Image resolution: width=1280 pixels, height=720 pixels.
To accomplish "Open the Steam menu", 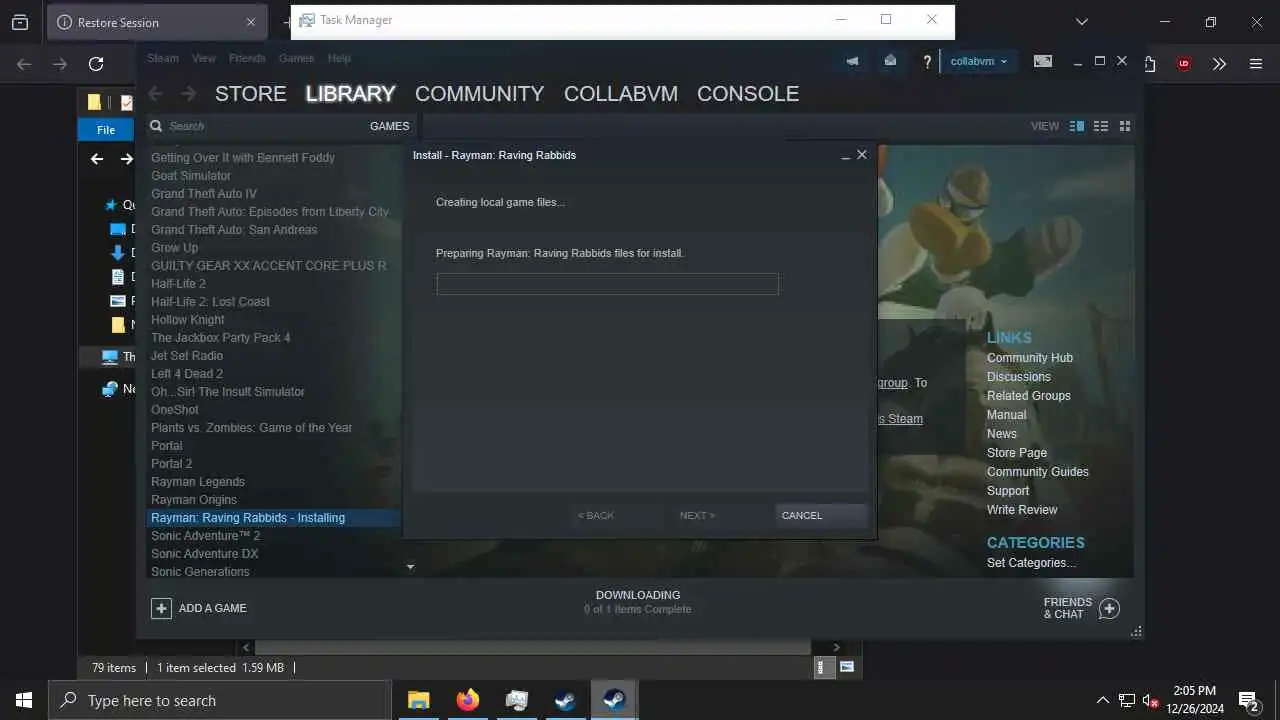I will (x=163, y=58).
